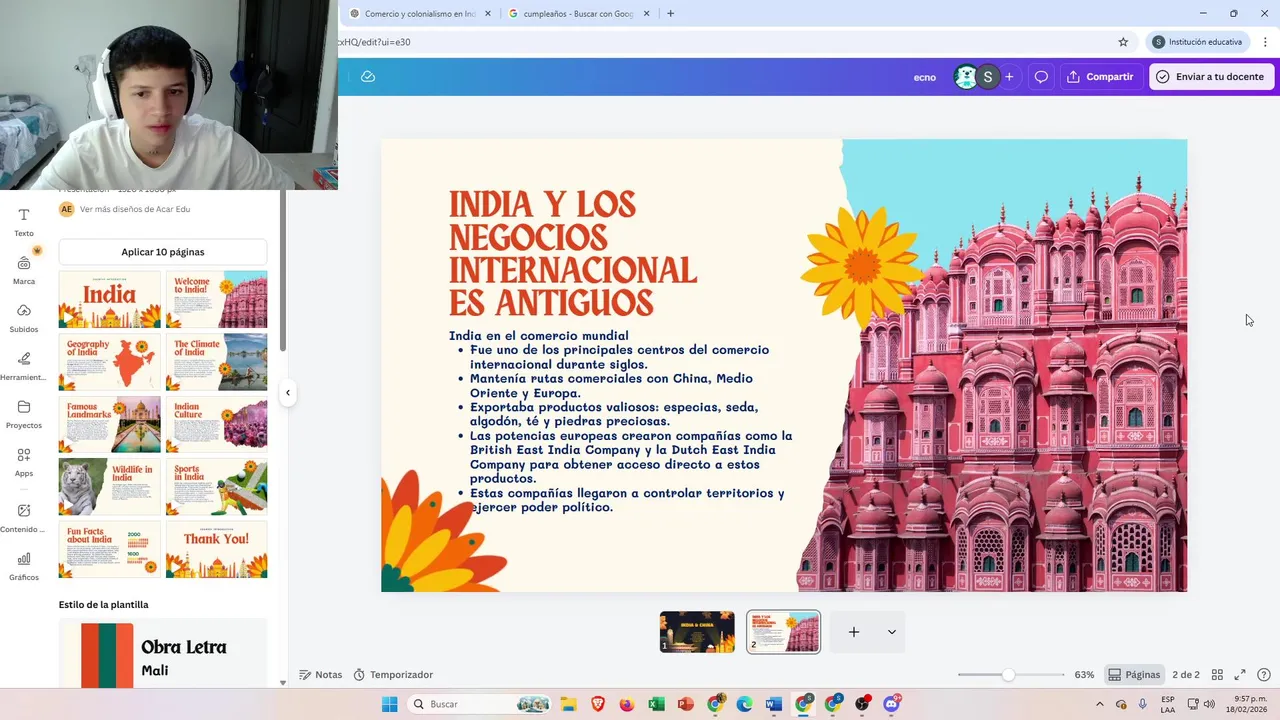Apply all with Aplicar 10 páginas

point(163,252)
